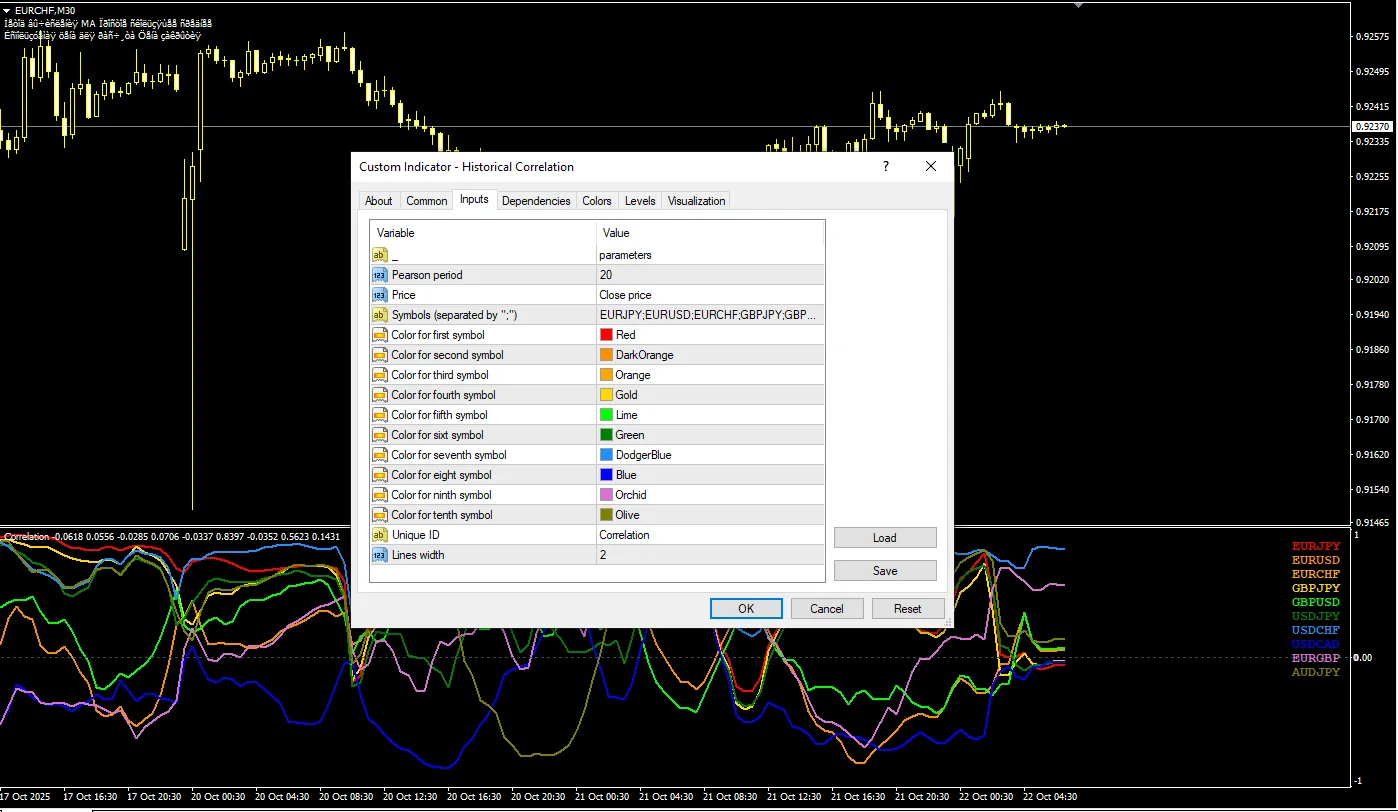
Task: Go to the Visualization tab
Action: click(696, 201)
